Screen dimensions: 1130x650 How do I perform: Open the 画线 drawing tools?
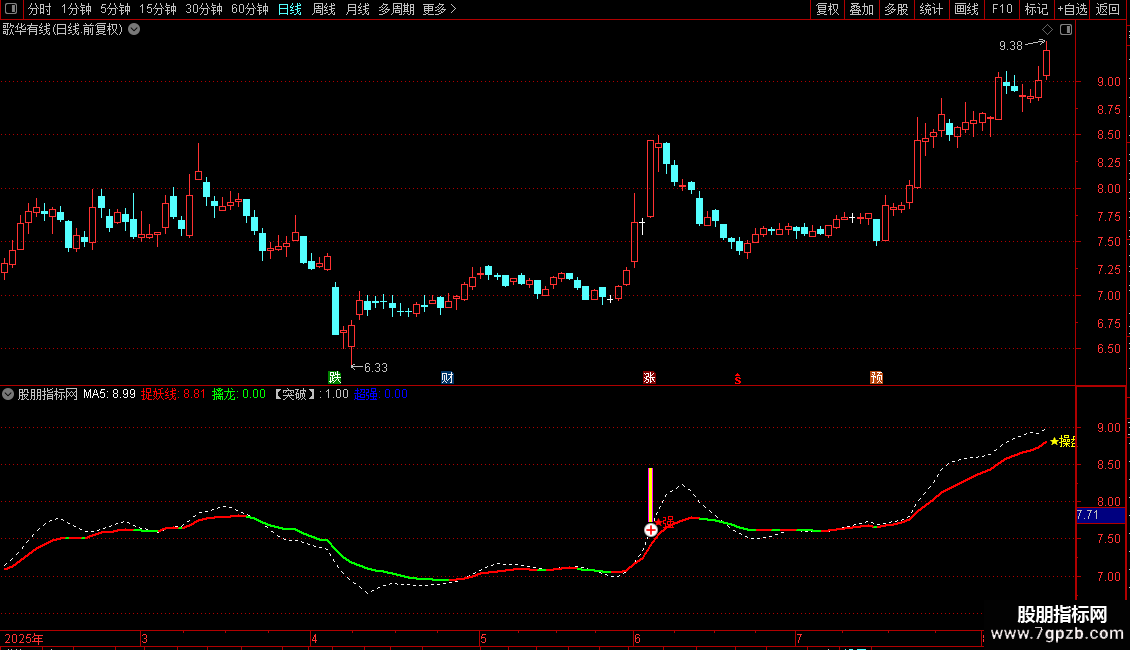966,9
